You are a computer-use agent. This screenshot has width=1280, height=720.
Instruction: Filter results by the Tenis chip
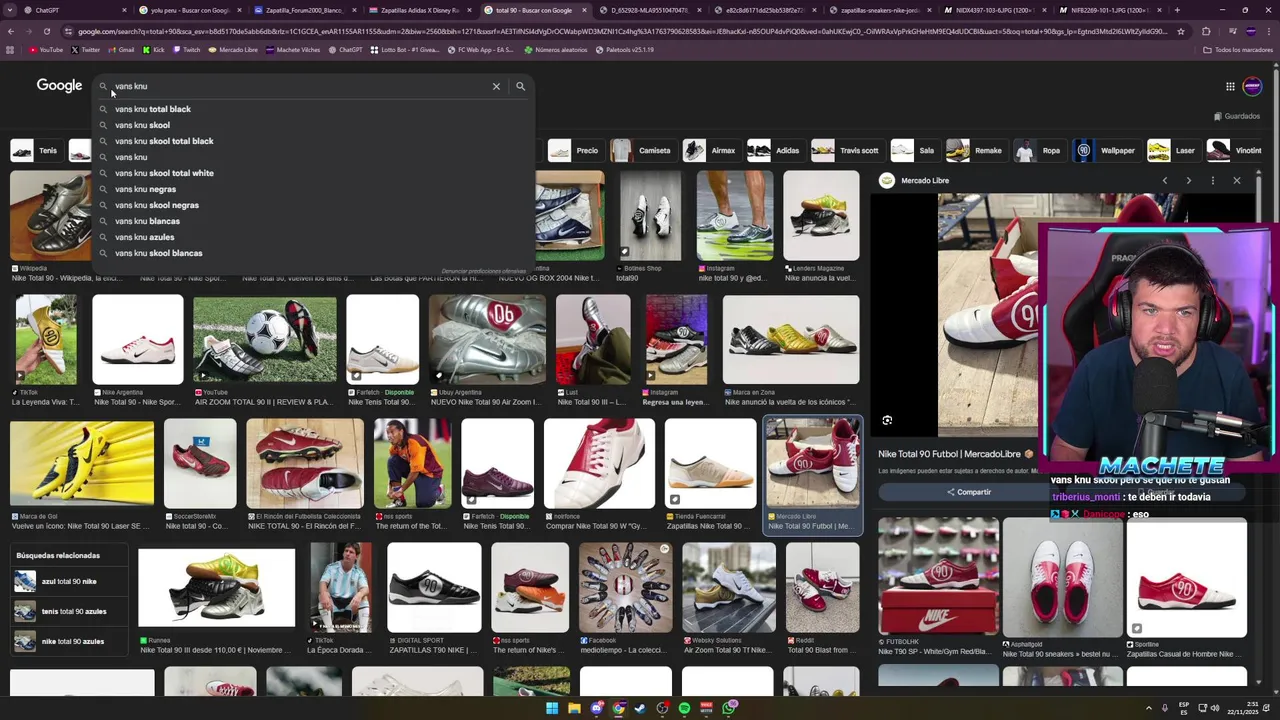(x=35, y=151)
